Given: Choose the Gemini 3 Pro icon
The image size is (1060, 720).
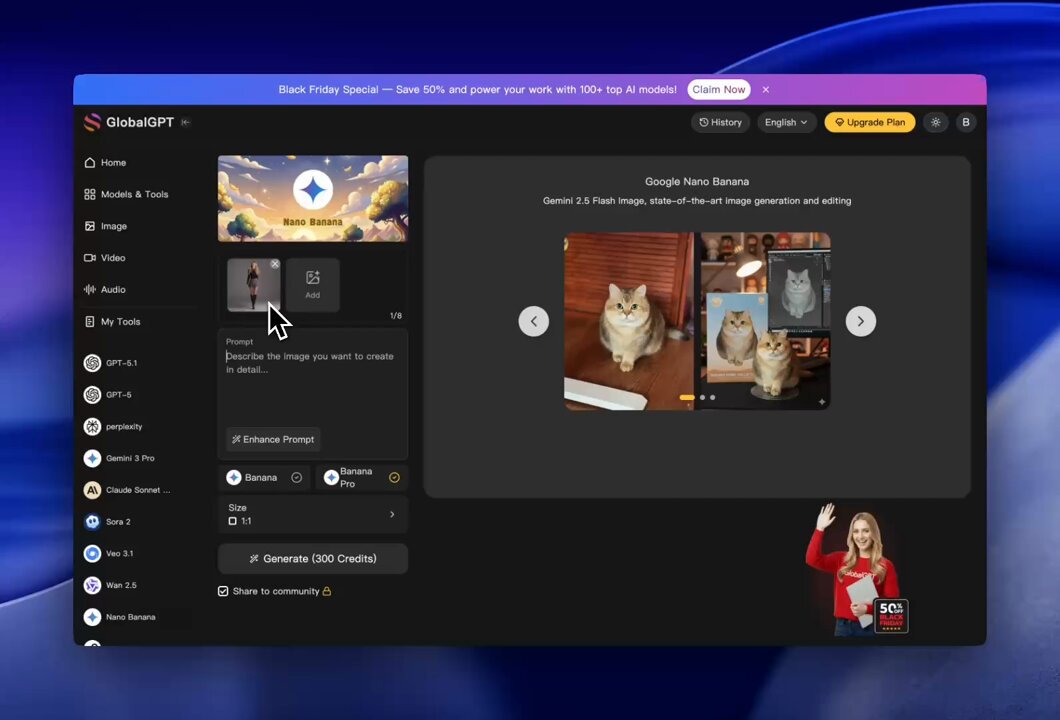Looking at the screenshot, I should coord(93,458).
